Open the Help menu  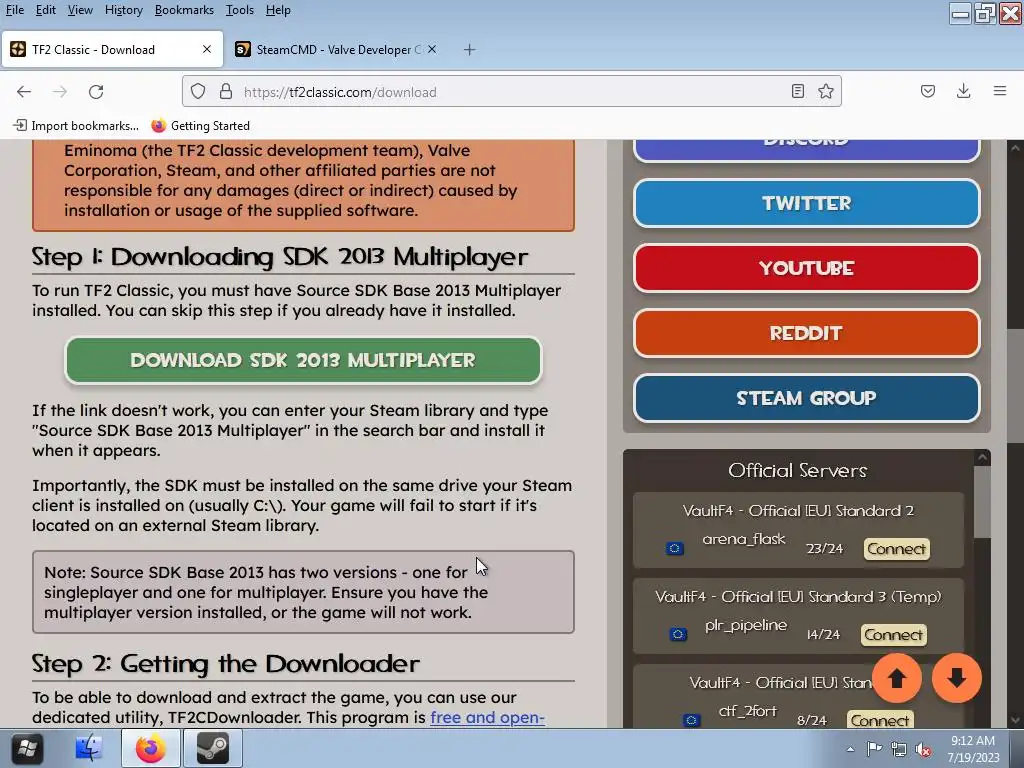[278, 10]
